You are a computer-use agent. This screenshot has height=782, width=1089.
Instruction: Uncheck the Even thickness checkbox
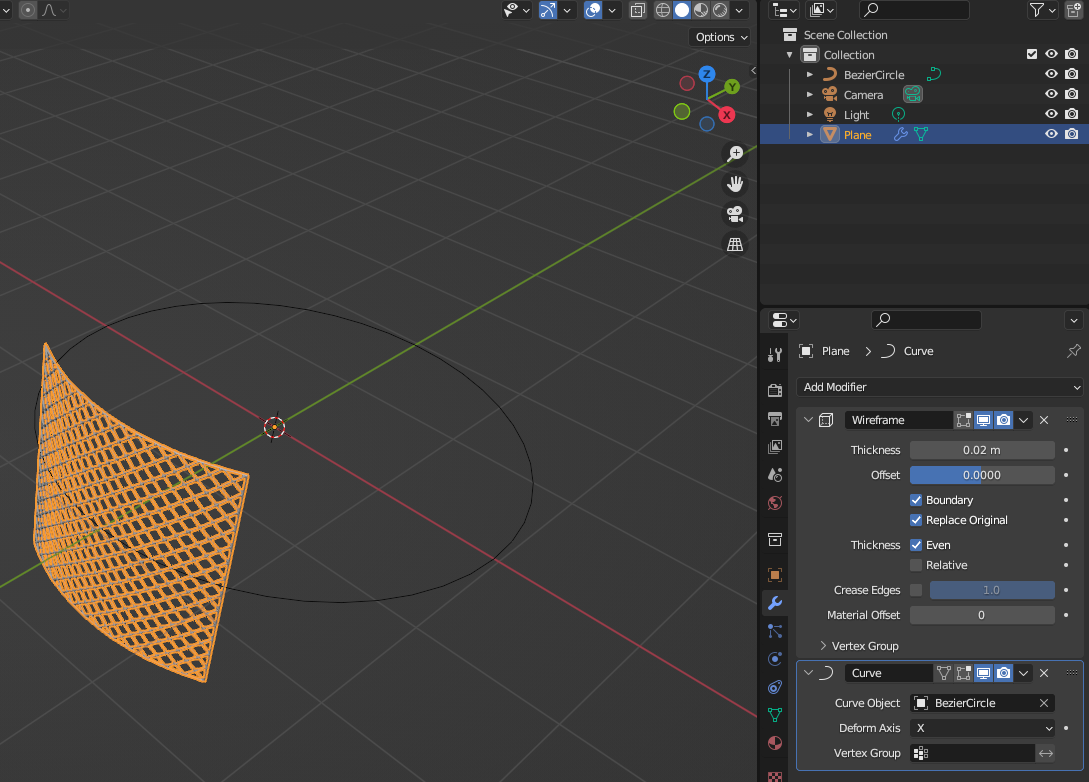(x=916, y=545)
